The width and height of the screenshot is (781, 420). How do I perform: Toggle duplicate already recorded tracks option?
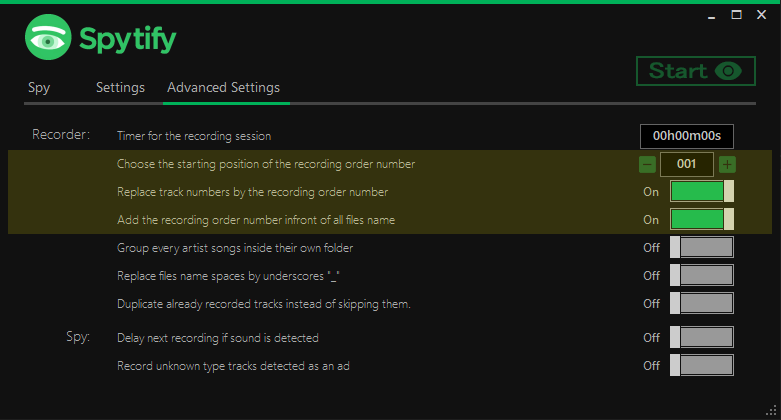click(701, 303)
